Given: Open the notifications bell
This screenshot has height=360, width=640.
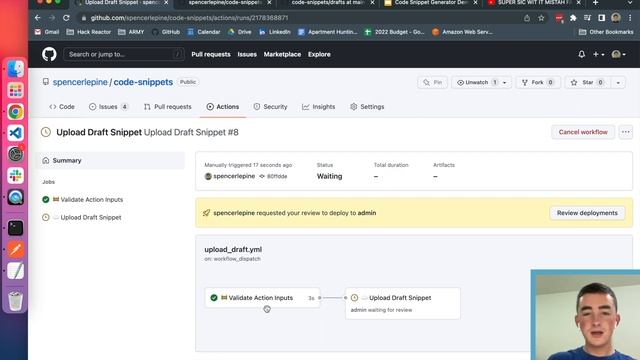Looking at the screenshot, I should coord(582,54).
